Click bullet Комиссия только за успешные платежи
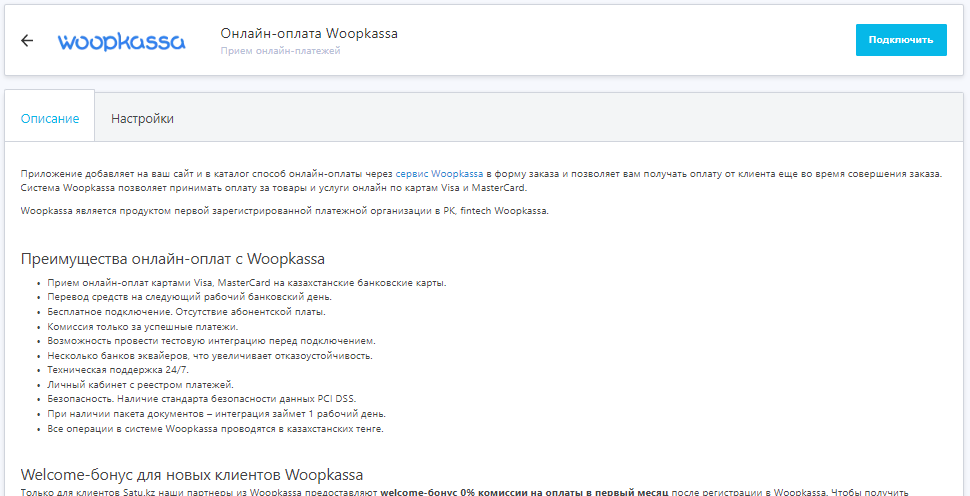Viewport: 970px width, 496px height. 142,327
